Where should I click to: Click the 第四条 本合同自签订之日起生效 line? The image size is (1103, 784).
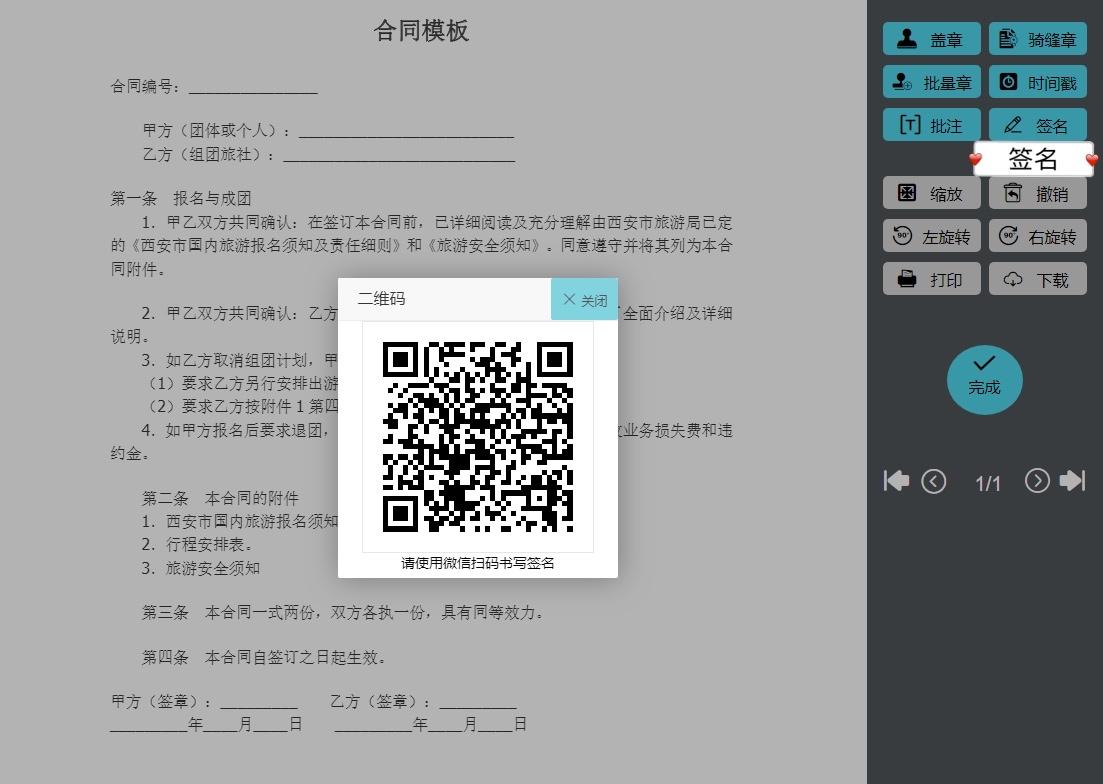264,657
